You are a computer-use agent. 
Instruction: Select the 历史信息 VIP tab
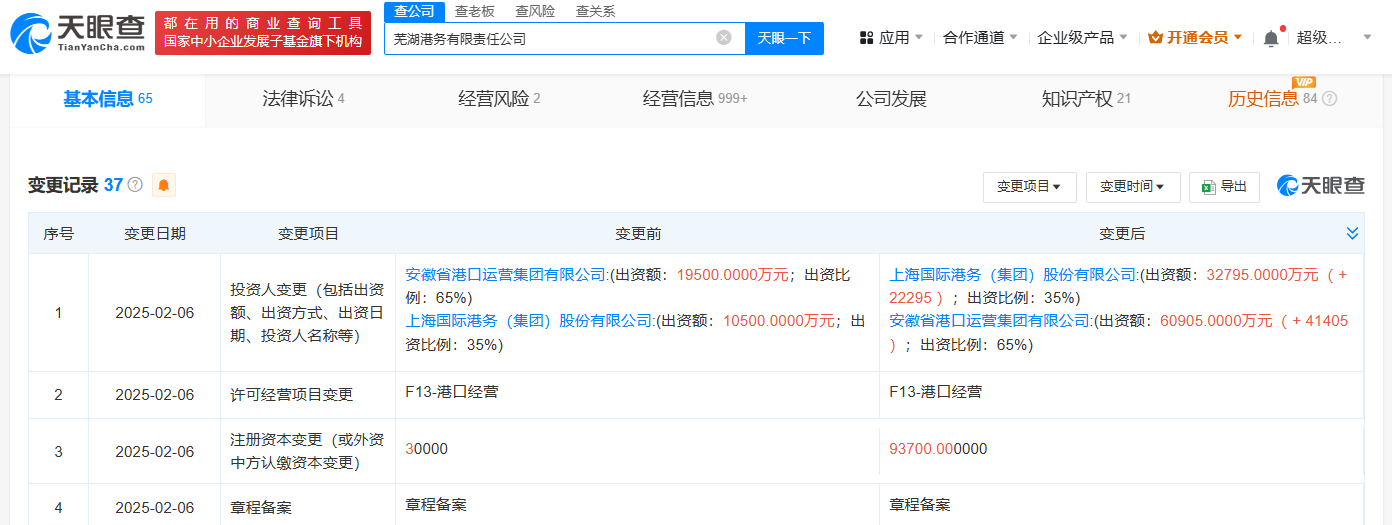tap(1272, 99)
